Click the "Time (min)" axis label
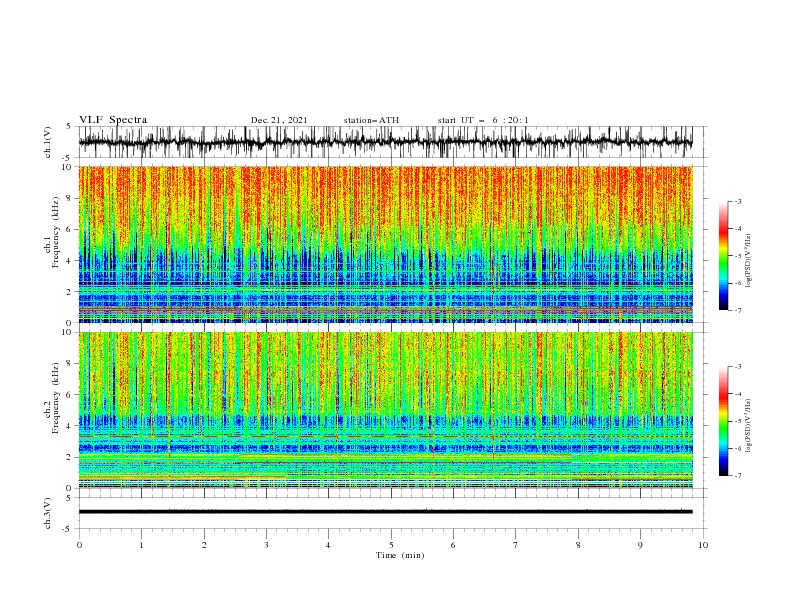Screen dimensions: 792x612 (x=400, y=555)
